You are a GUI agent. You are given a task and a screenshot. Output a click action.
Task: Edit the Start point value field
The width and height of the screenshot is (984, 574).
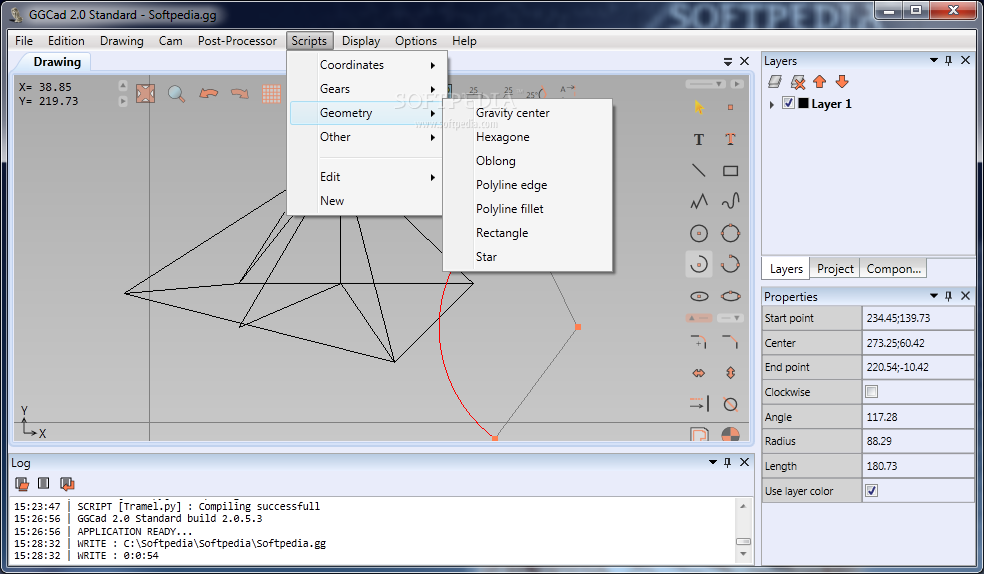918,318
